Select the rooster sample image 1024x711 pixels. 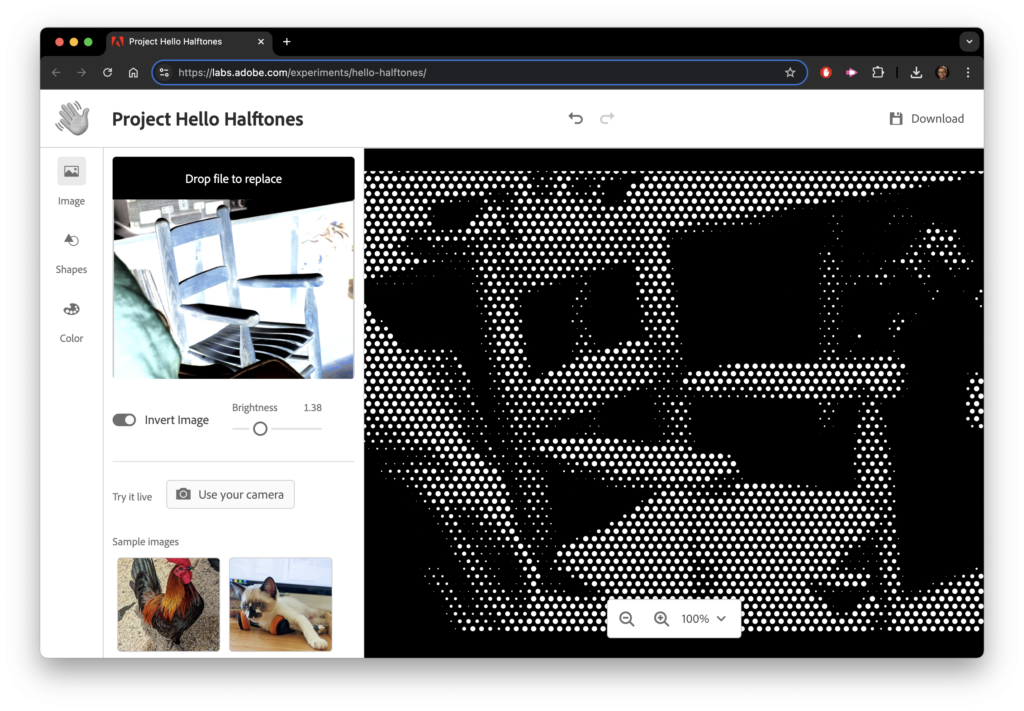168,604
